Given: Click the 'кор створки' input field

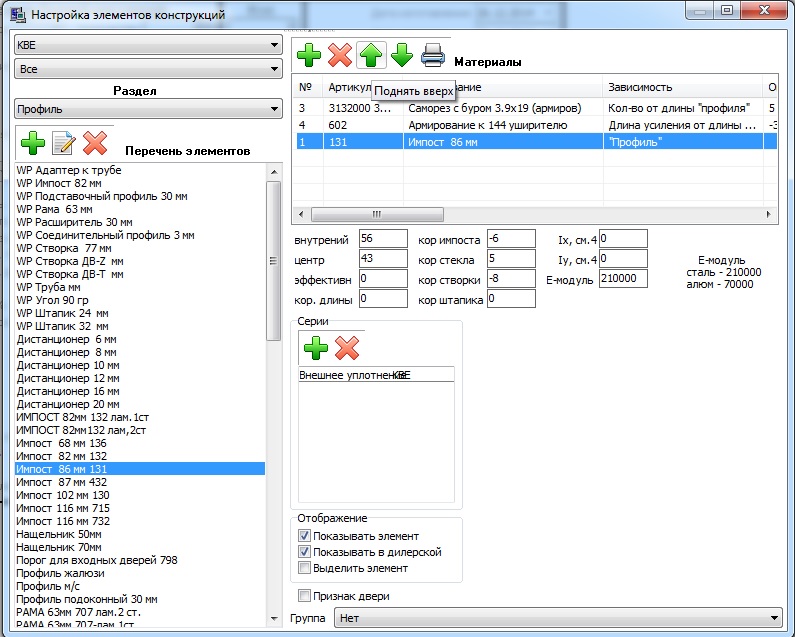Looking at the screenshot, I should (x=511, y=278).
